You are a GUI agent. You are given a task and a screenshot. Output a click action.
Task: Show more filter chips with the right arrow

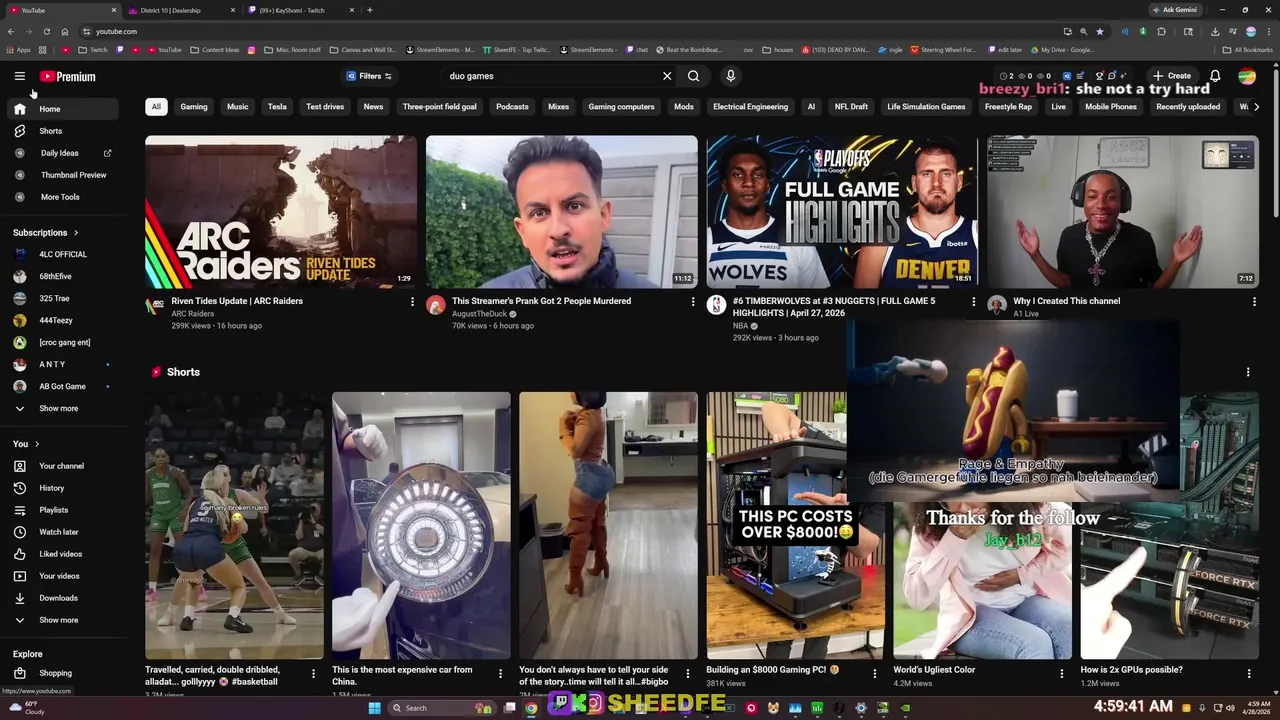point(1256,107)
